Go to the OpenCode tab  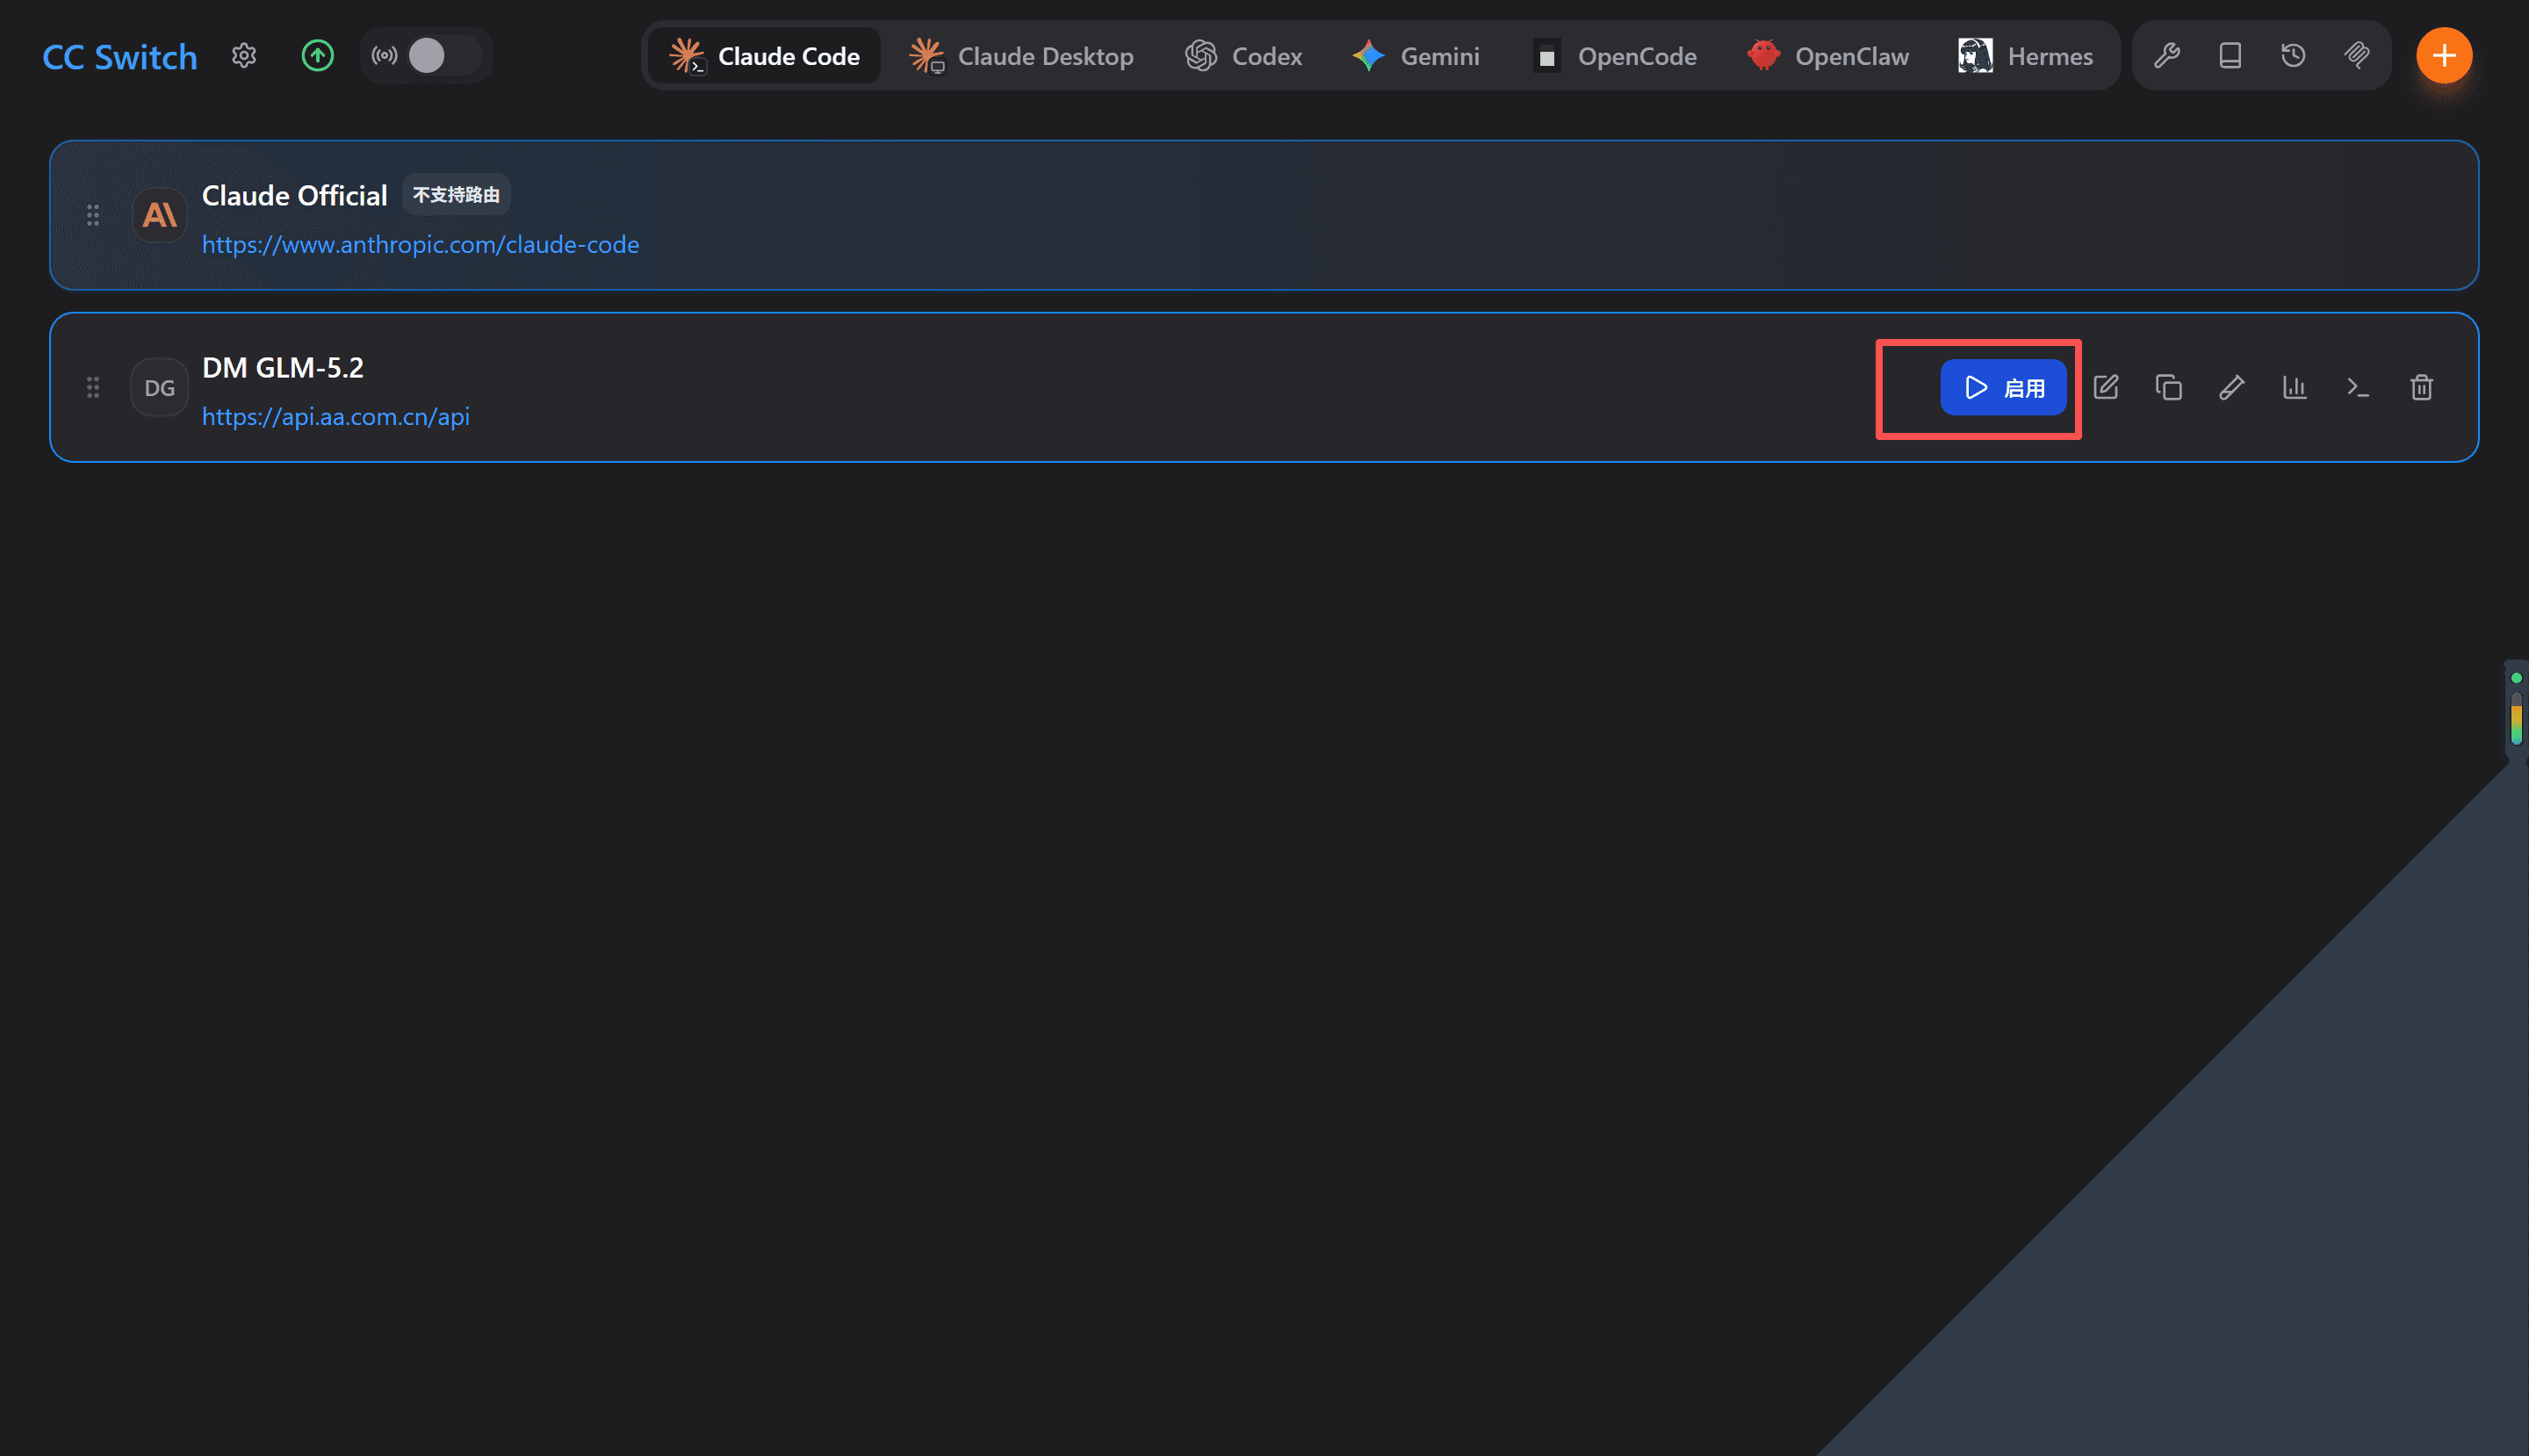pos(1615,56)
